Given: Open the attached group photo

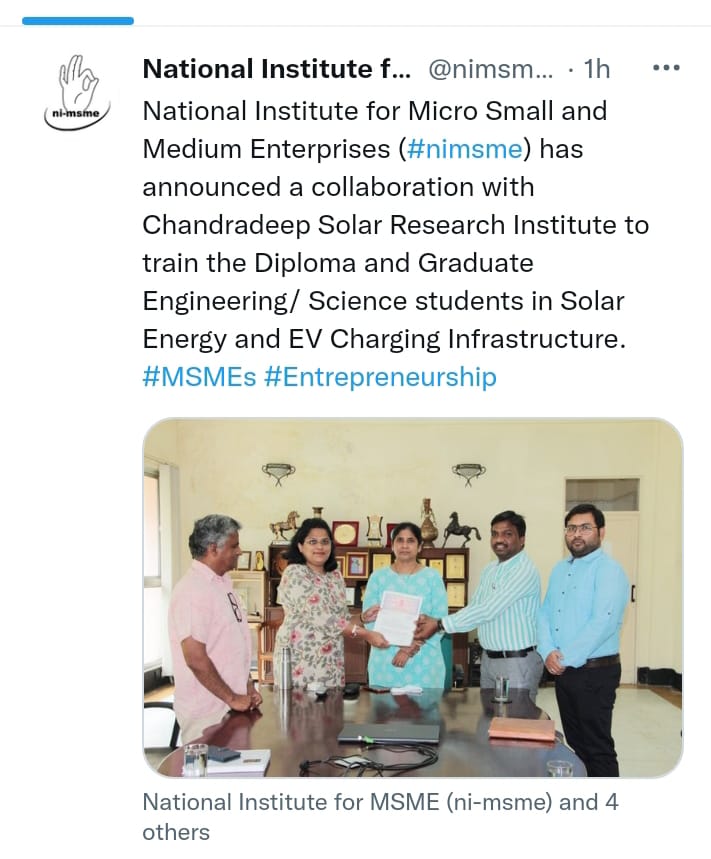Looking at the screenshot, I should 413,597.
